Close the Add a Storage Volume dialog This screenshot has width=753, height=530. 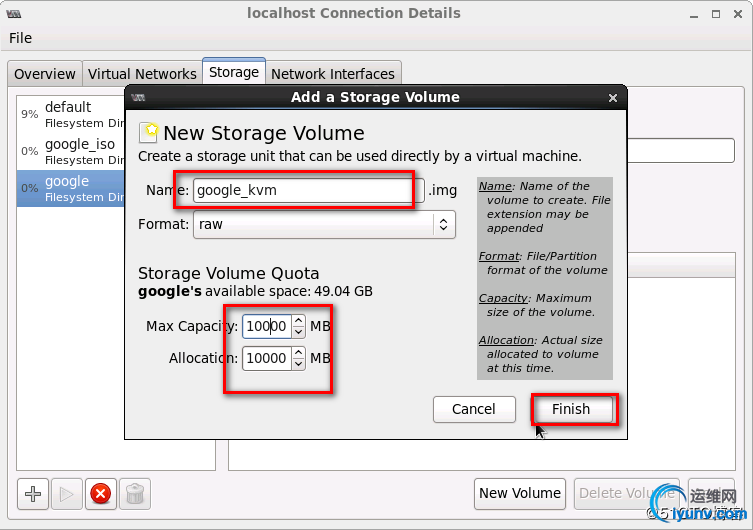click(x=612, y=97)
